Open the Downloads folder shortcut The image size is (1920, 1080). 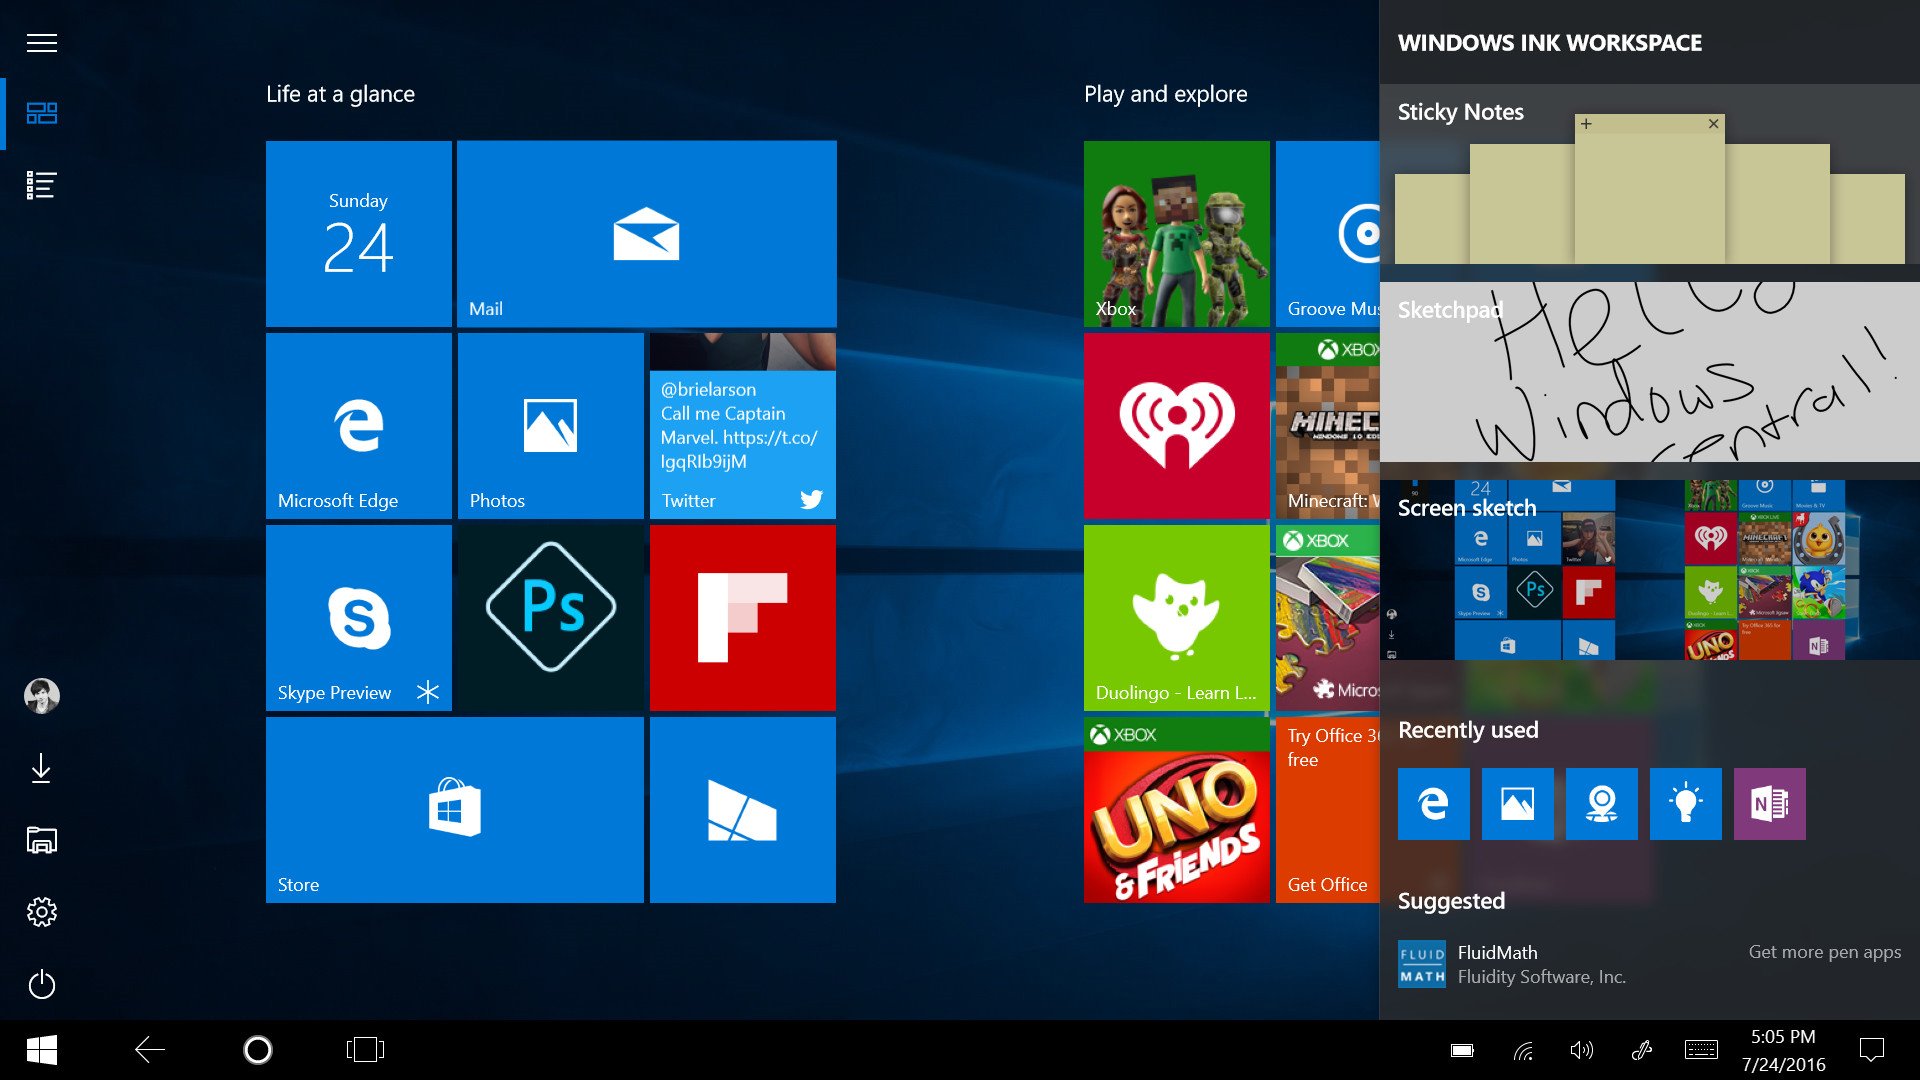41,768
